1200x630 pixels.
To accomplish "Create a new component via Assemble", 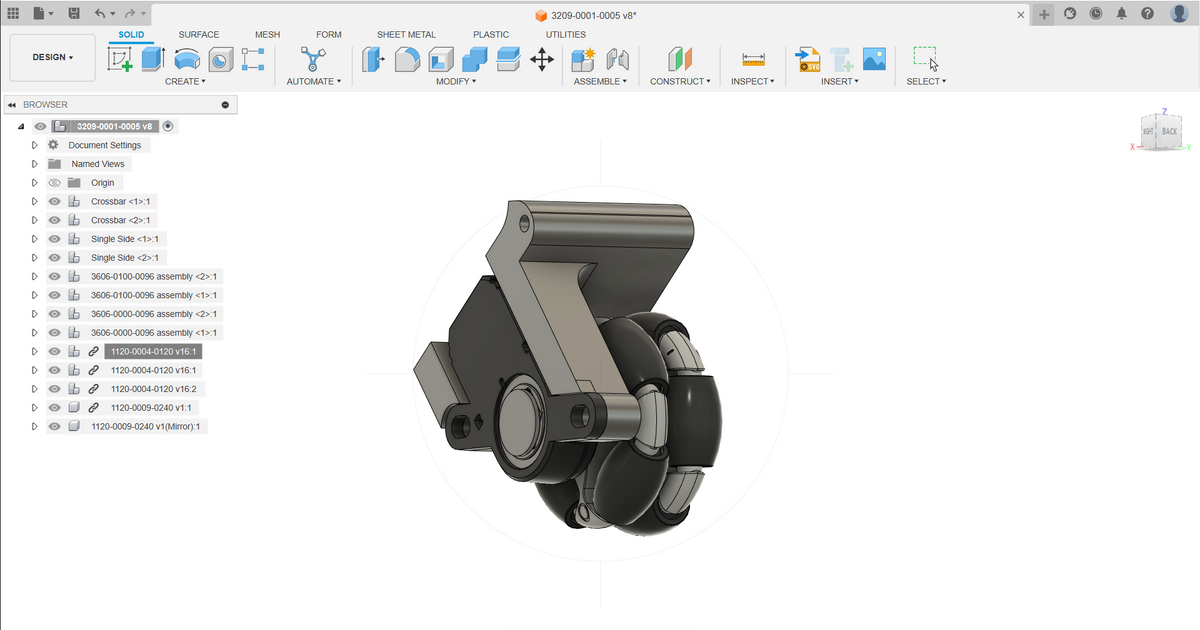I will click(580, 60).
